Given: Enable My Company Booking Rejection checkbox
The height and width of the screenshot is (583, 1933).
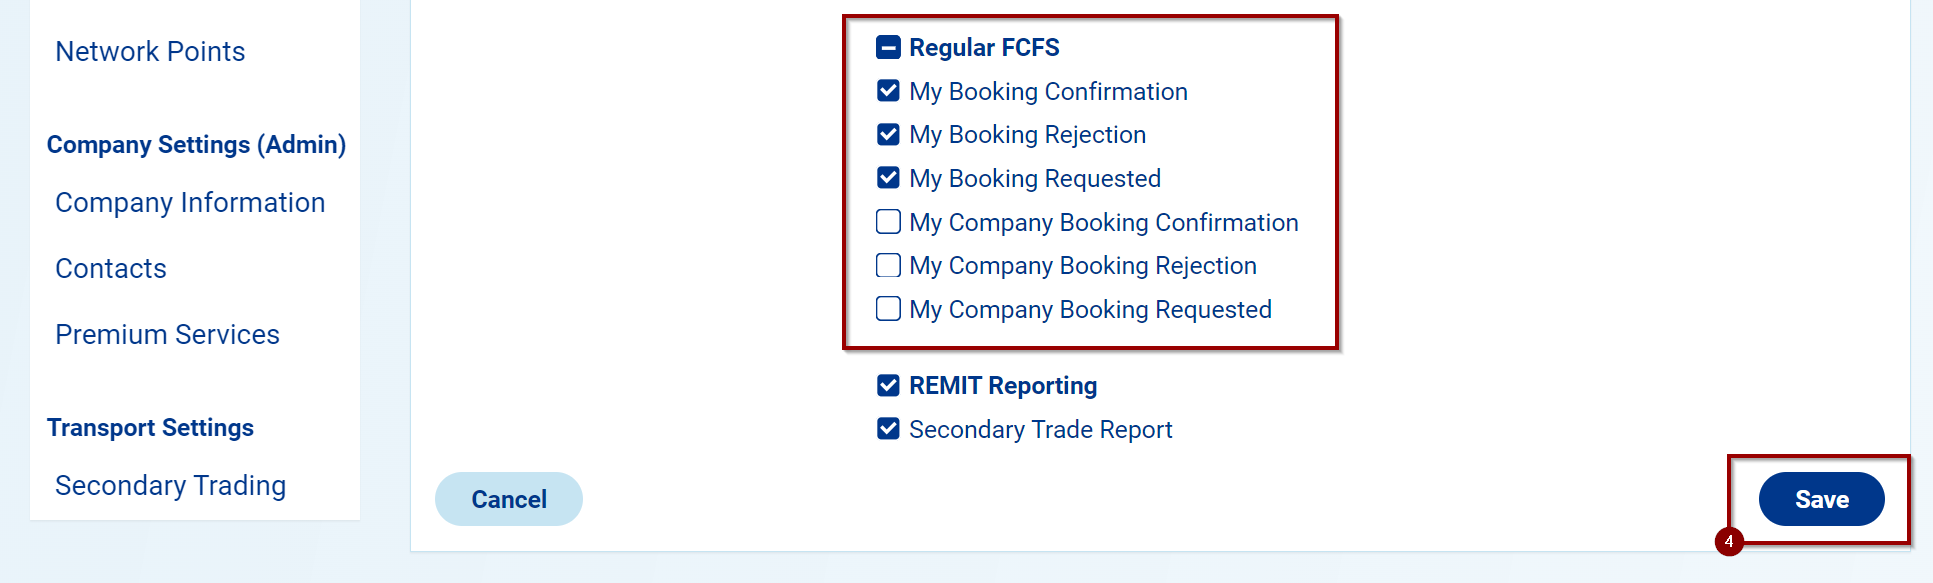Looking at the screenshot, I should 888,265.
